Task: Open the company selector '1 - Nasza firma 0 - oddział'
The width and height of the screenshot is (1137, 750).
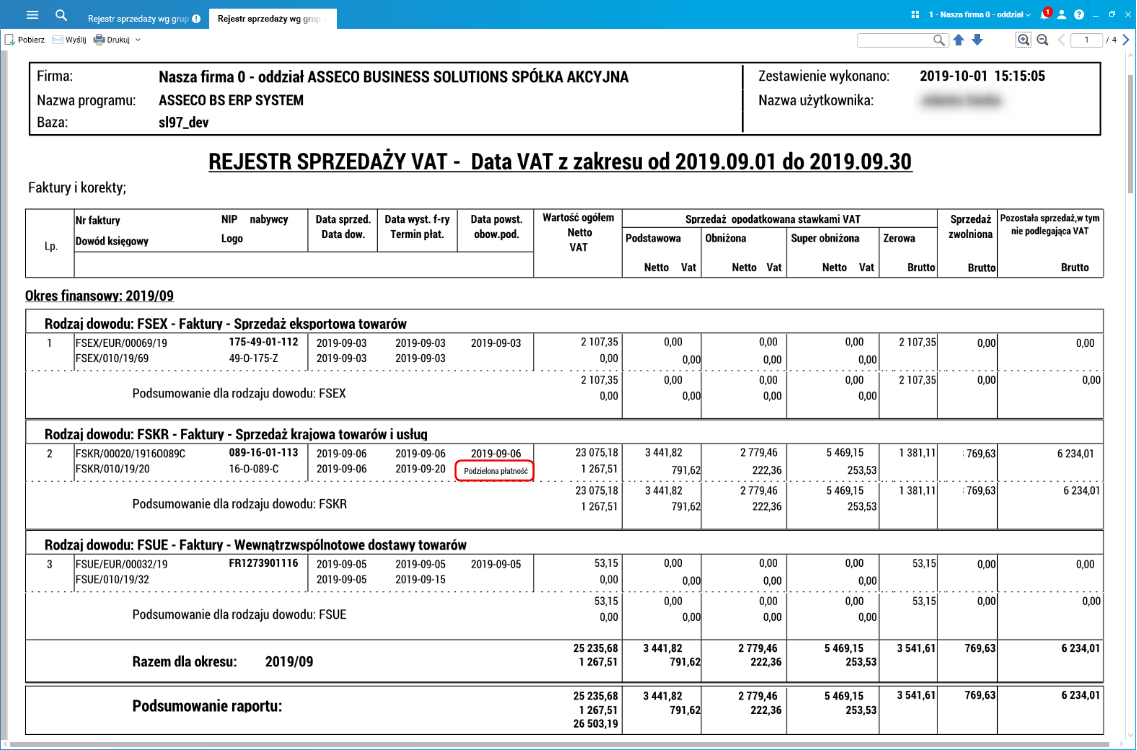Action: 979,15
